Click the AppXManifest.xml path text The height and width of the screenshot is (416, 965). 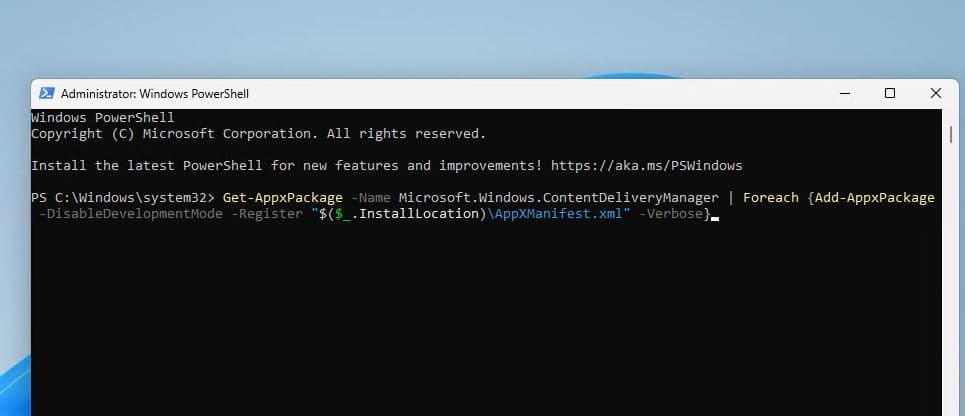pos(560,215)
